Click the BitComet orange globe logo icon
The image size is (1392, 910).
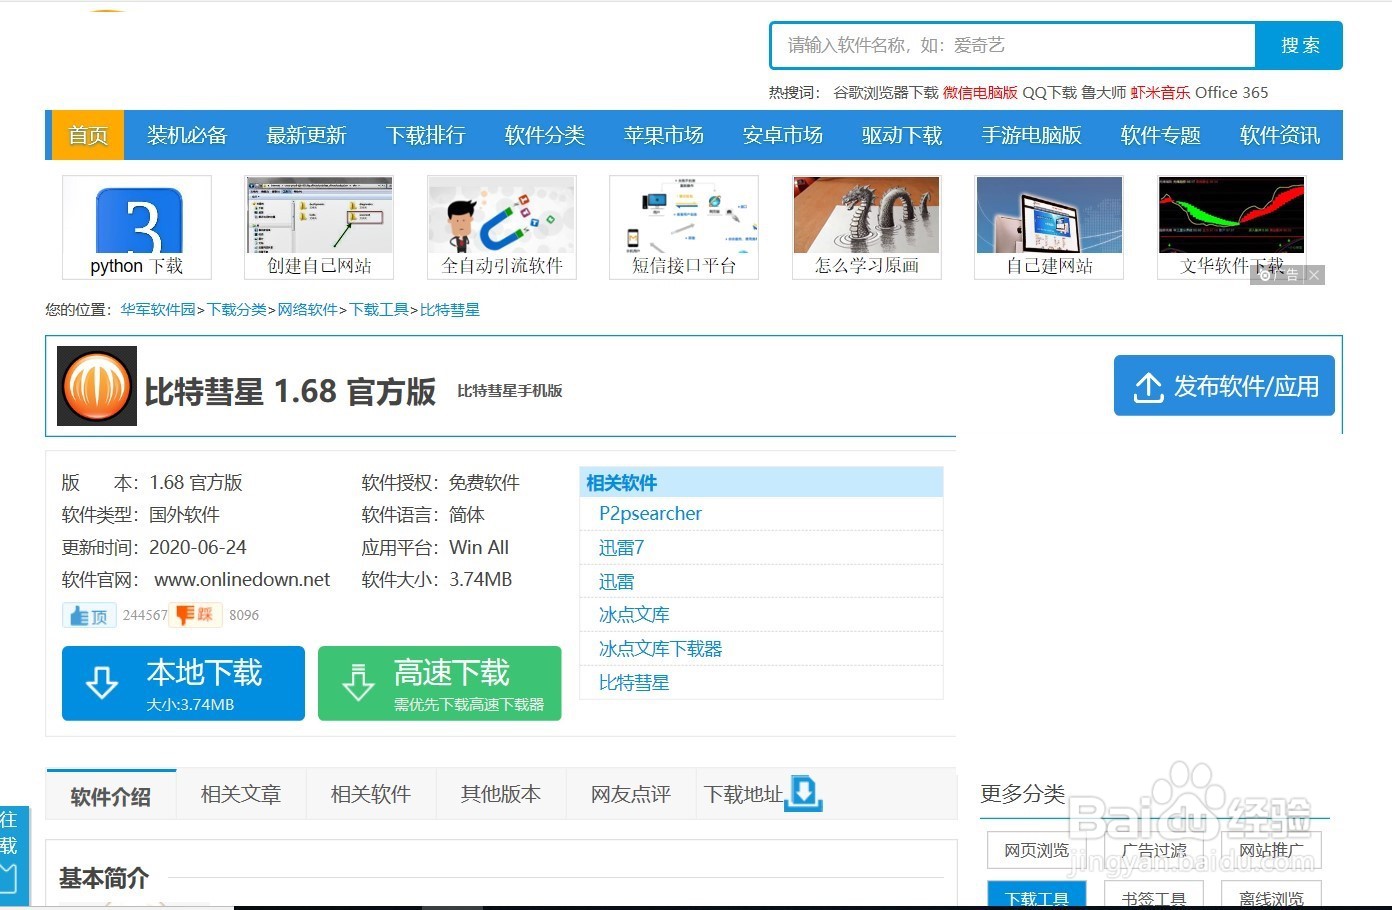[x=97, y=386]
